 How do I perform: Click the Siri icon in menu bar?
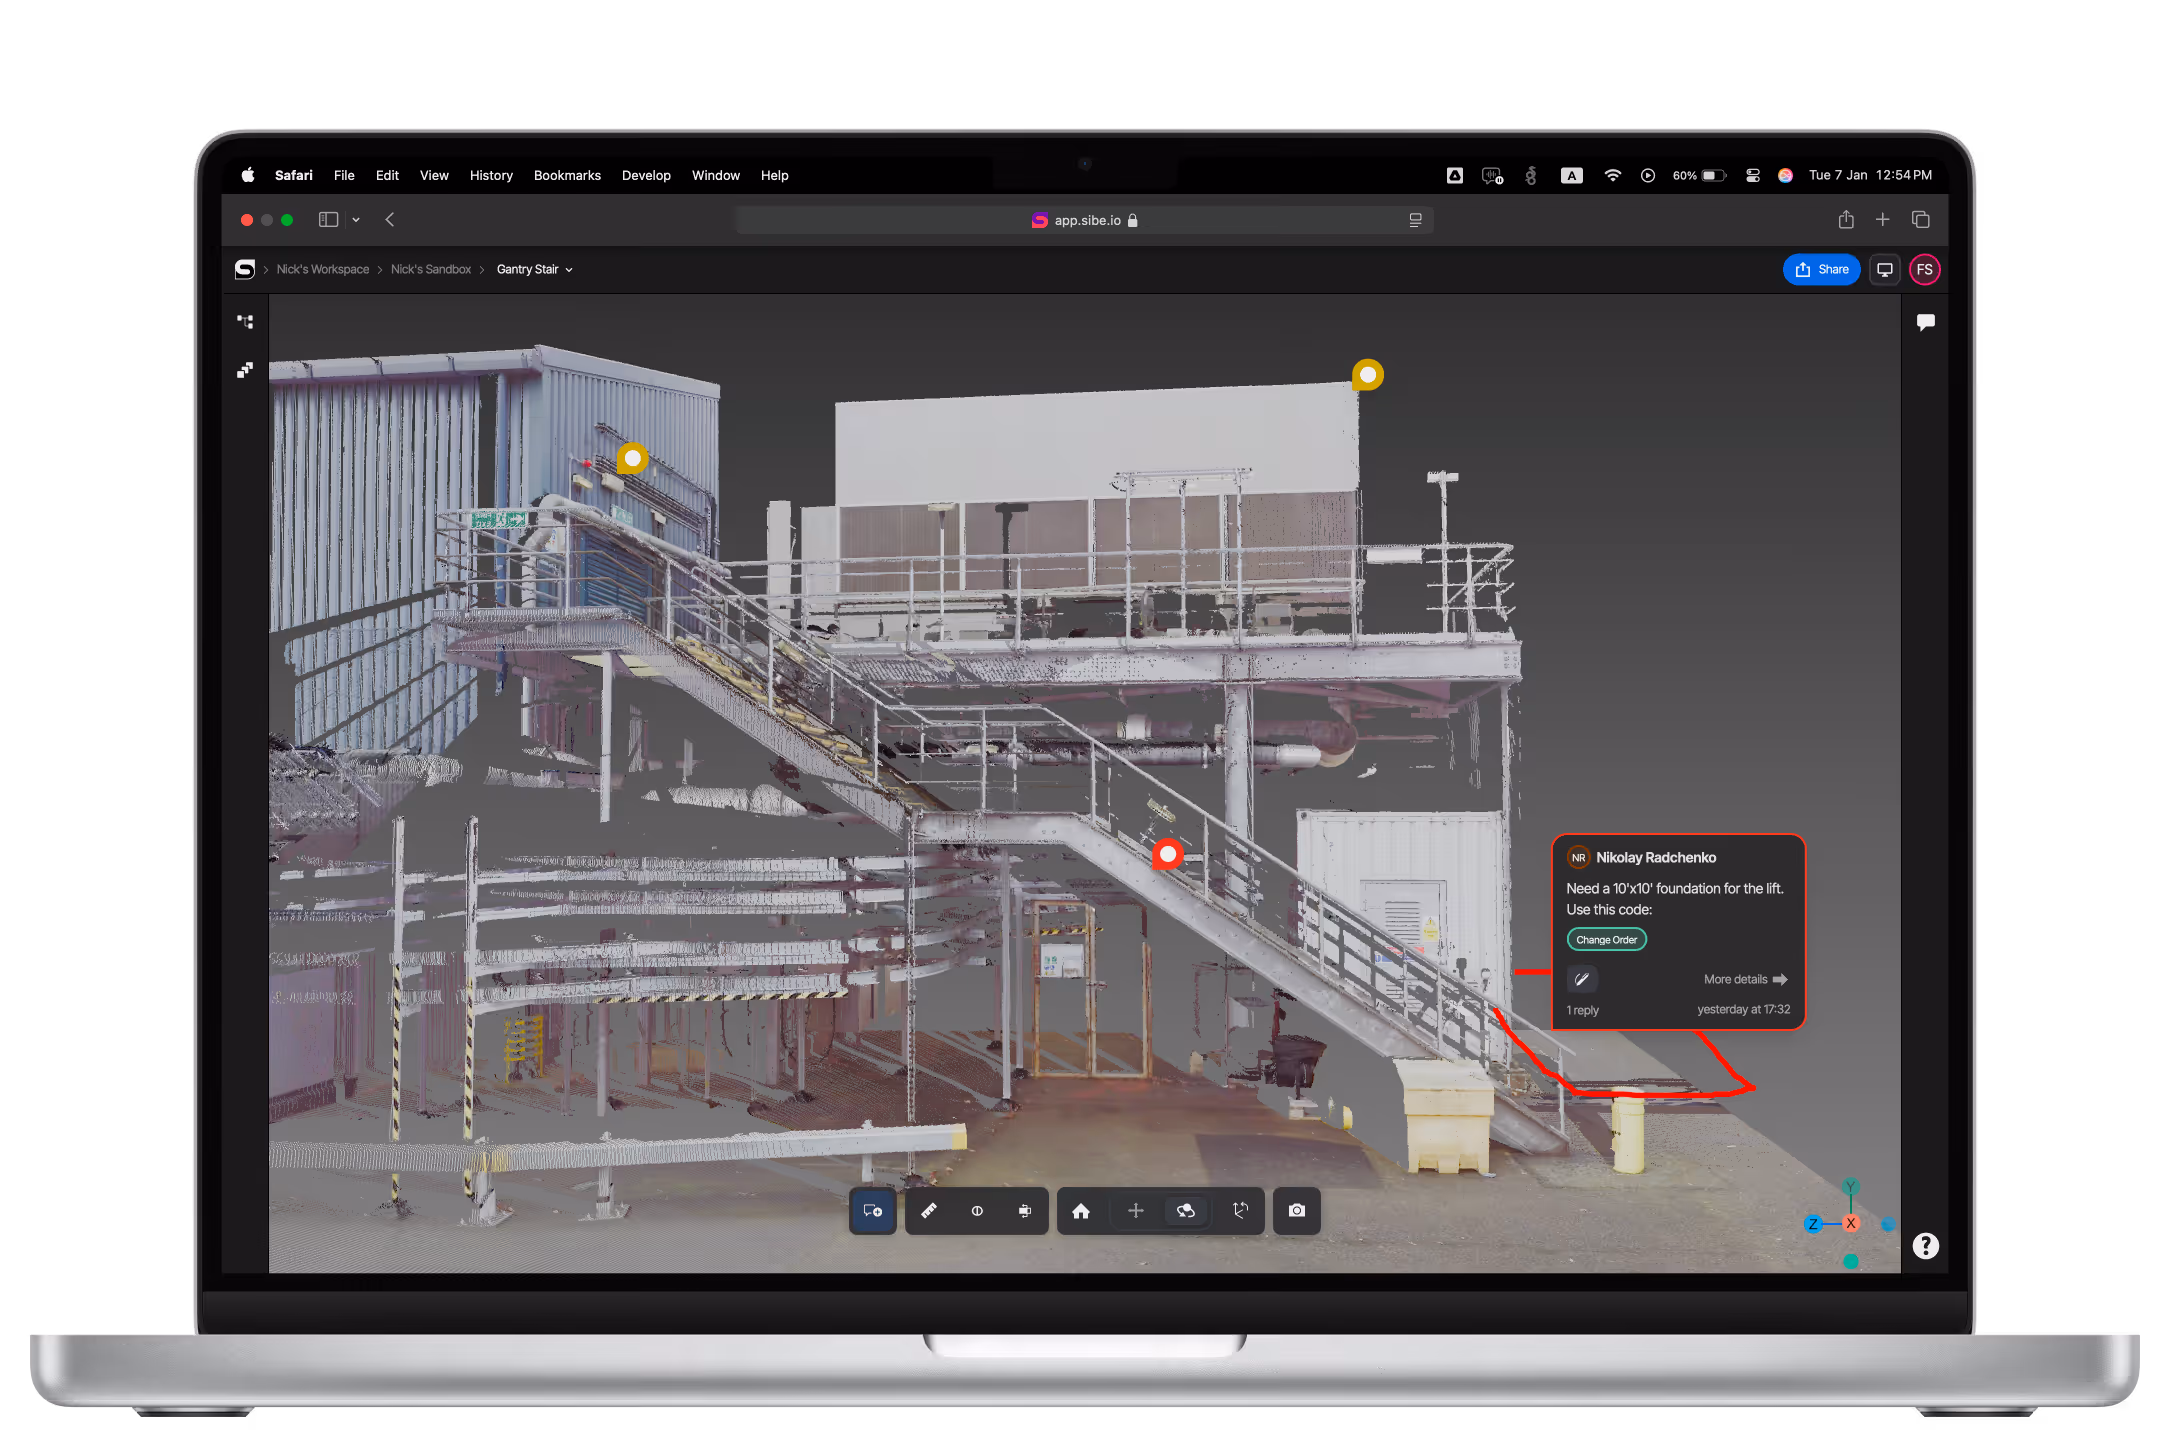(x=1785, y=175)
